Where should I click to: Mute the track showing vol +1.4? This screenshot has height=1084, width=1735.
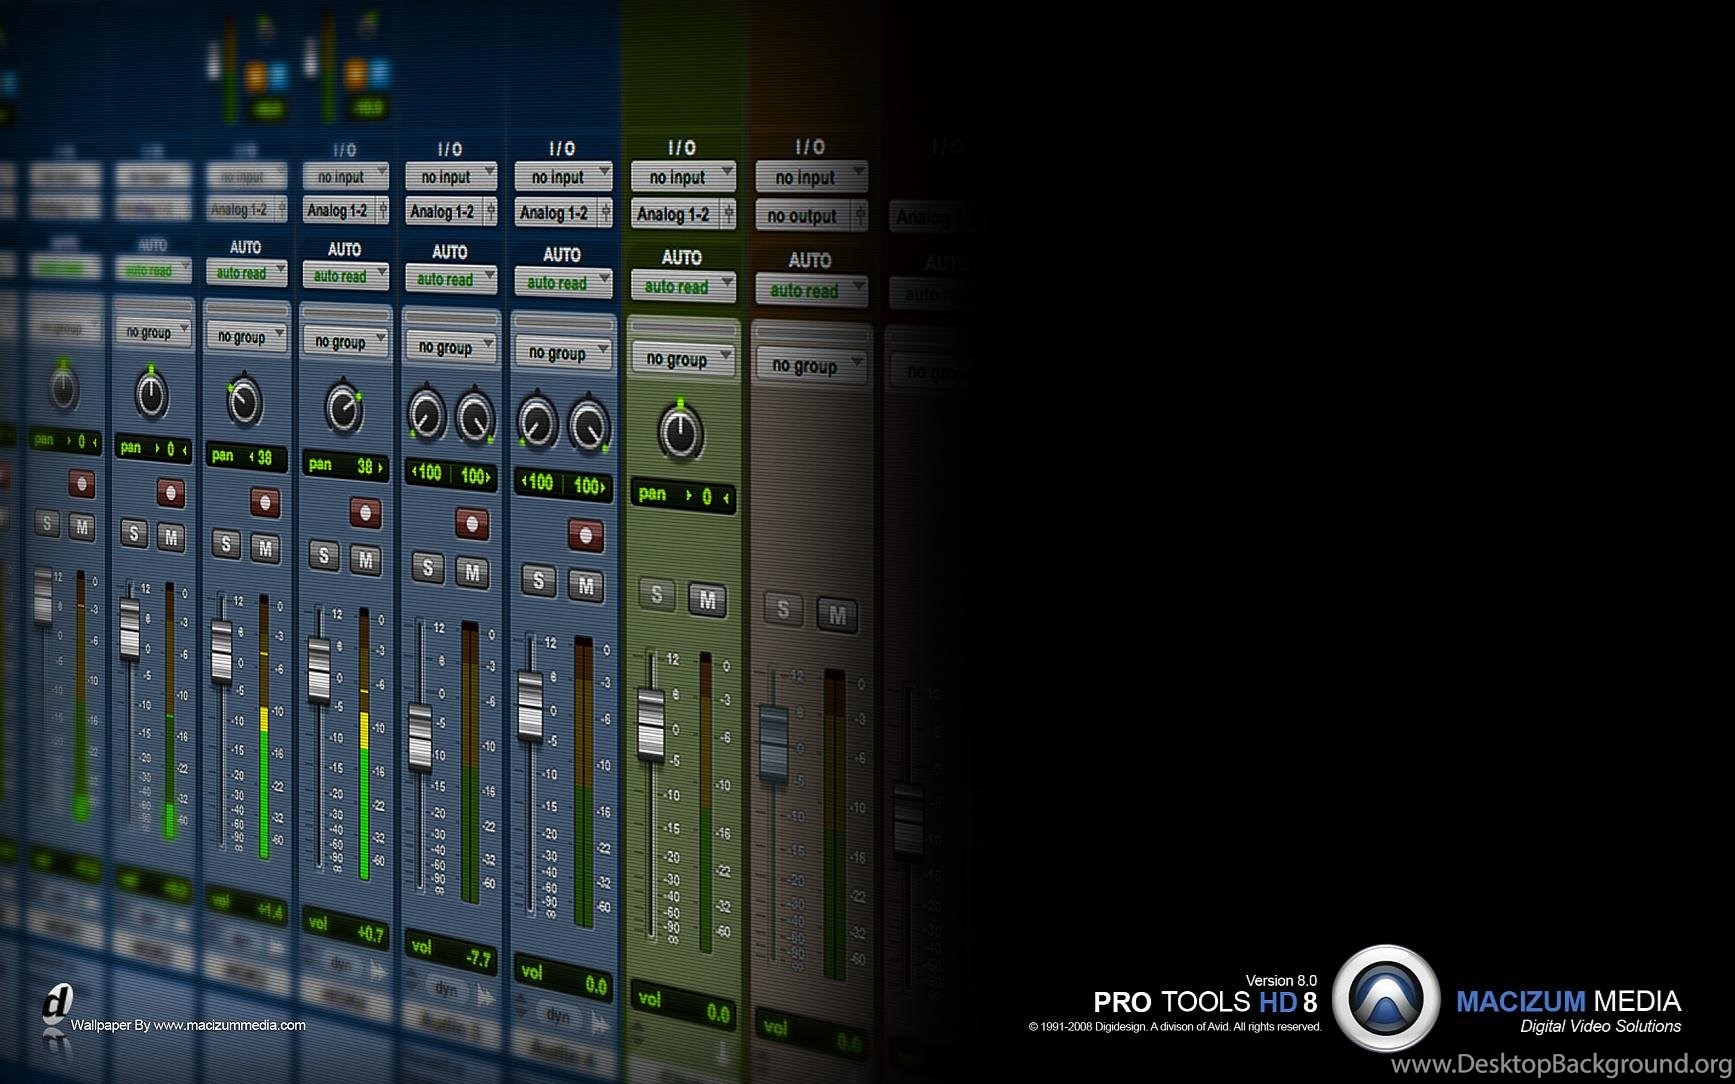click(265, 548)
